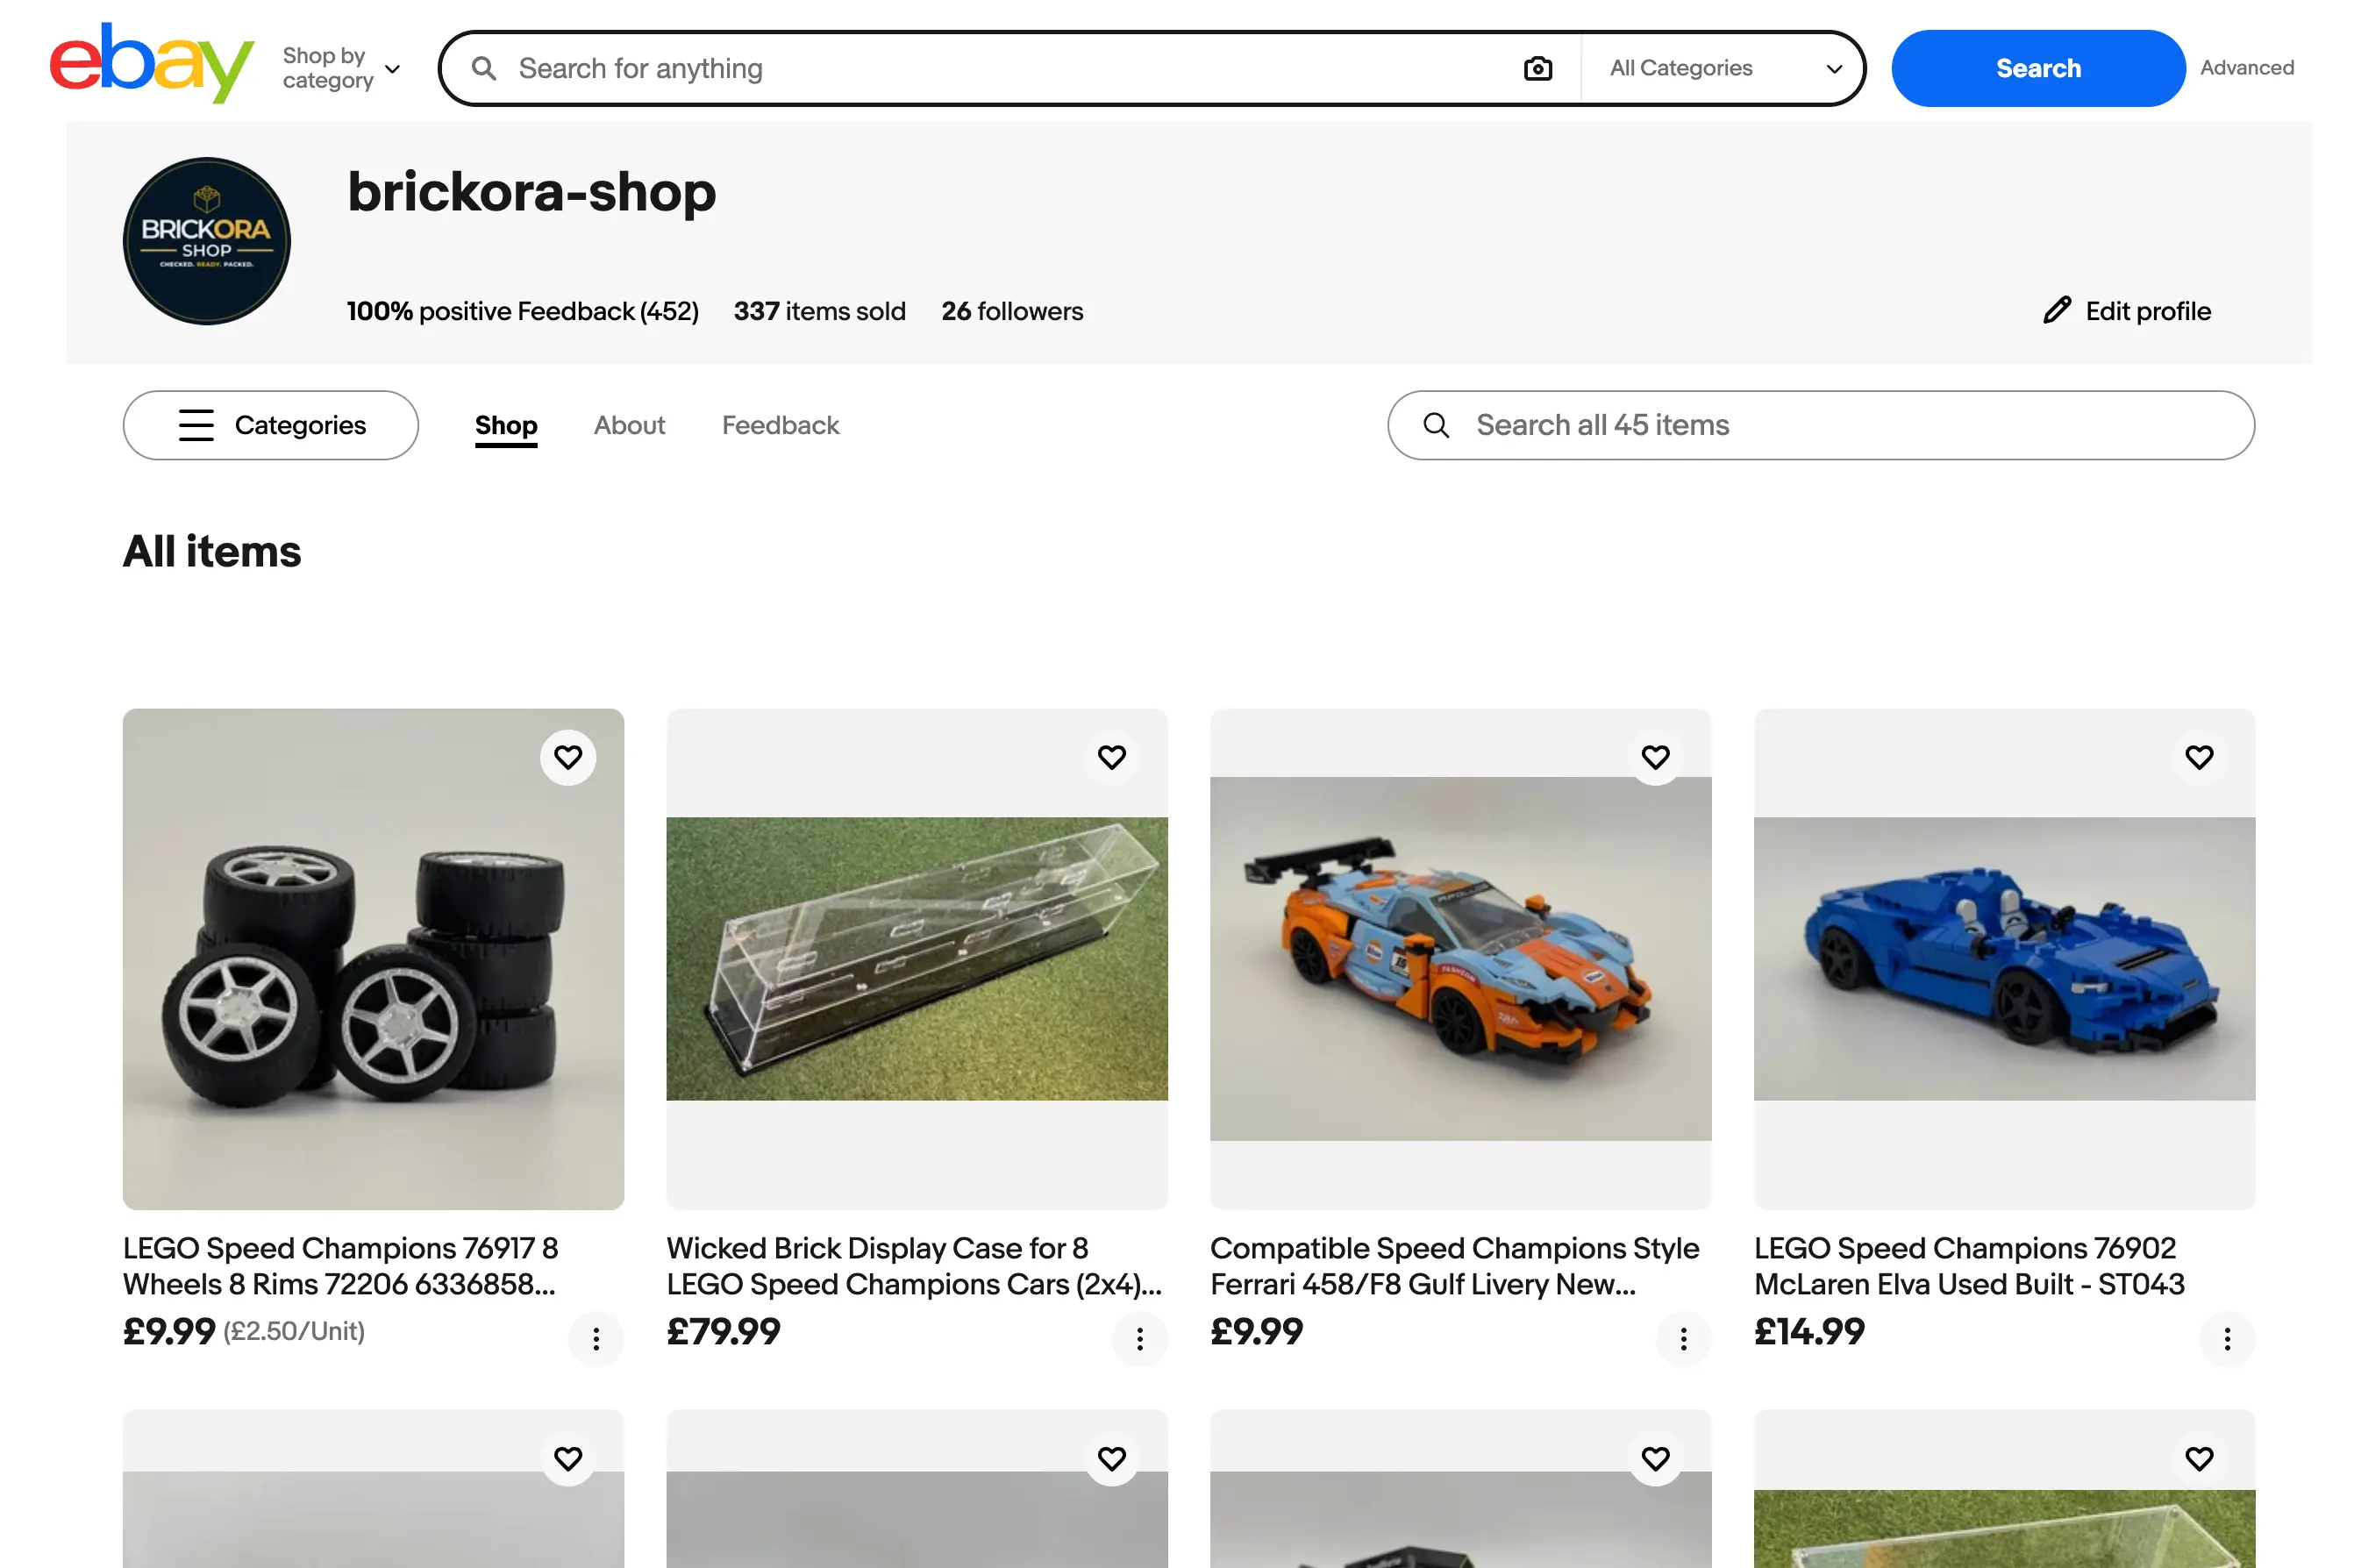Image resolution: width=2354 pixels, height=1568 pixels.
Task: Watch the McLaren Elva 76902 listing
Action: [2199, 757]
